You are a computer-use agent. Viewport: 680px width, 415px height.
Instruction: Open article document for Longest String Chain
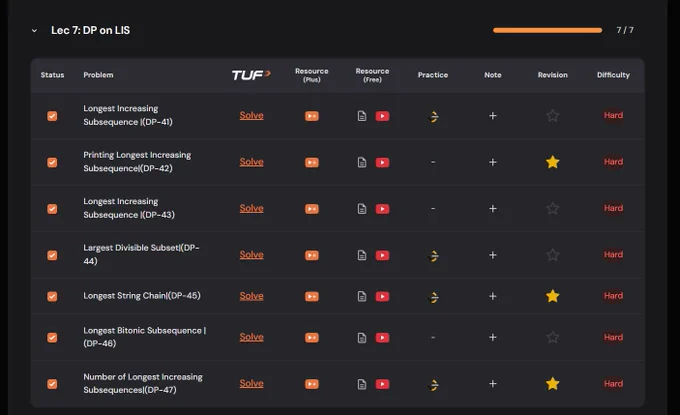tap(362, 297)
